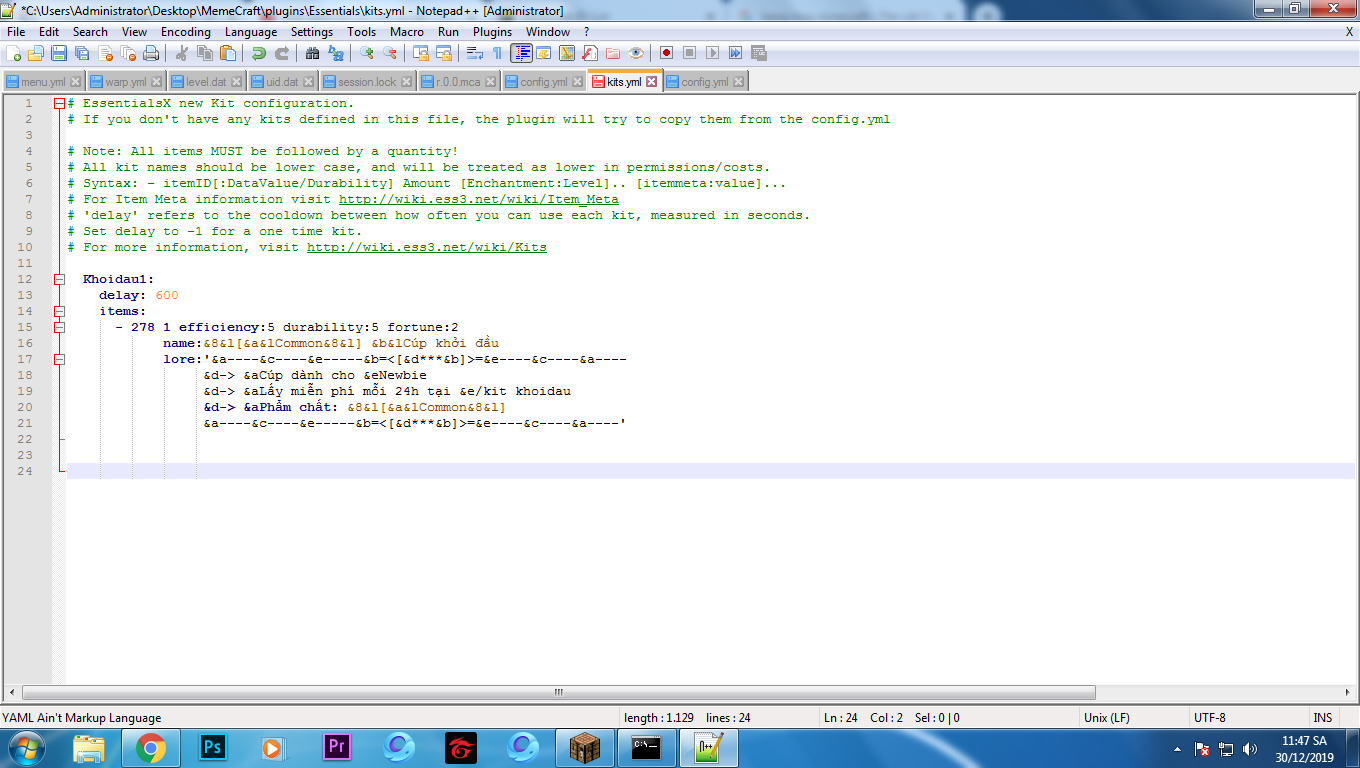Collapse the Khoidau1 block fold marker
Viewport: 1360px width, 768px height.
point(59,279)
